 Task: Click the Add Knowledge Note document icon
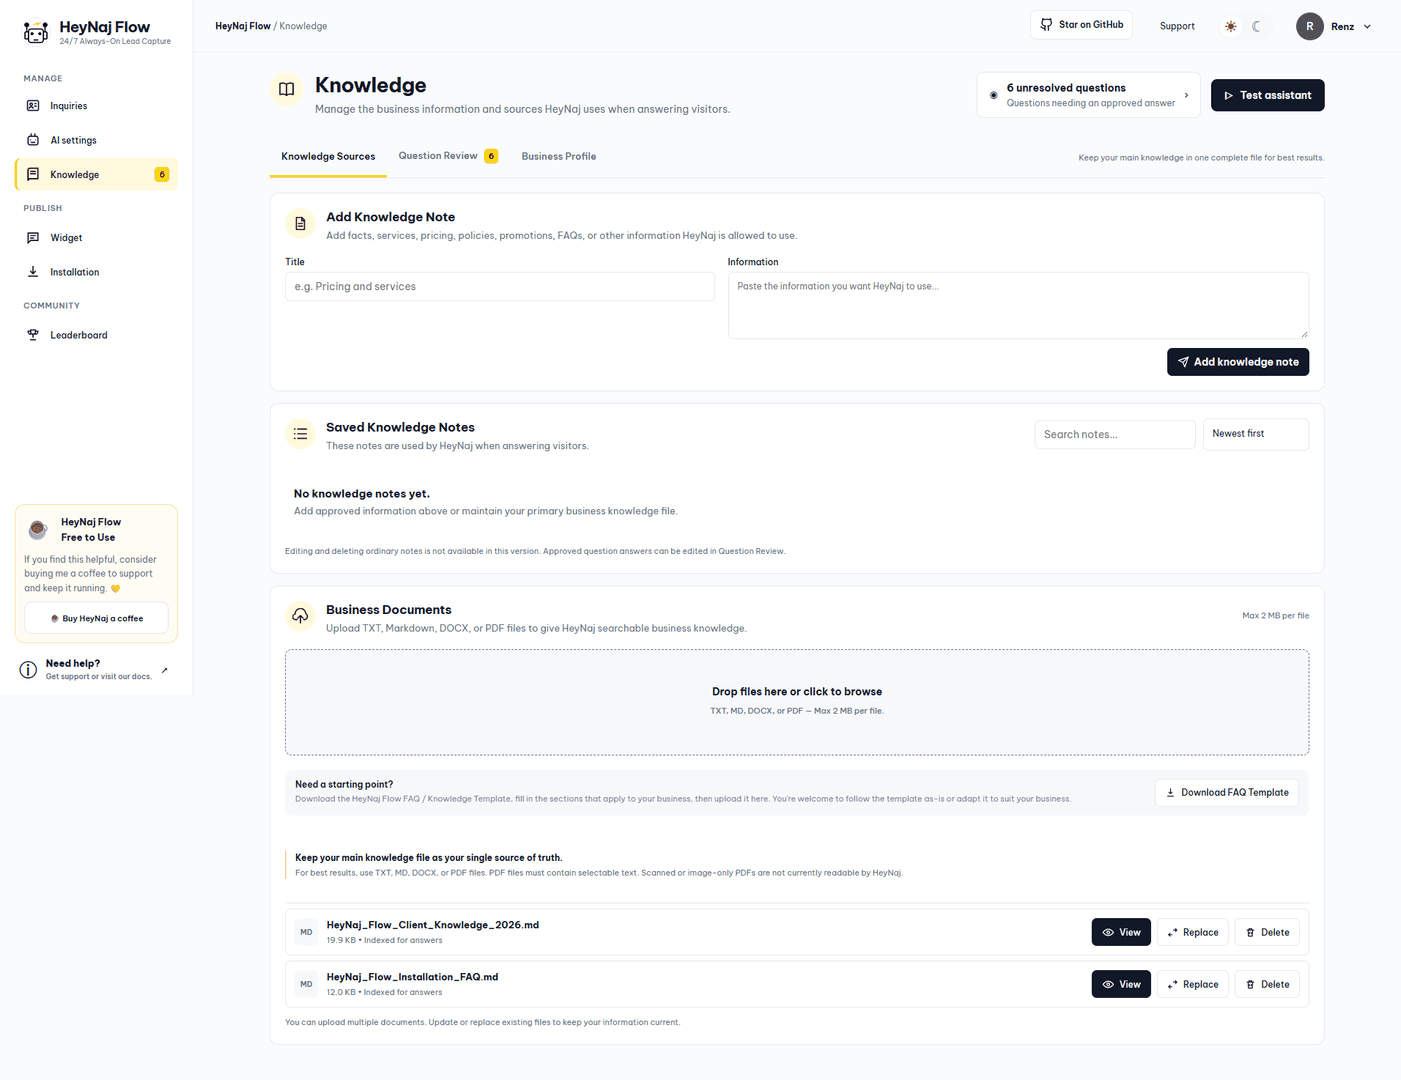coord(300,224)
